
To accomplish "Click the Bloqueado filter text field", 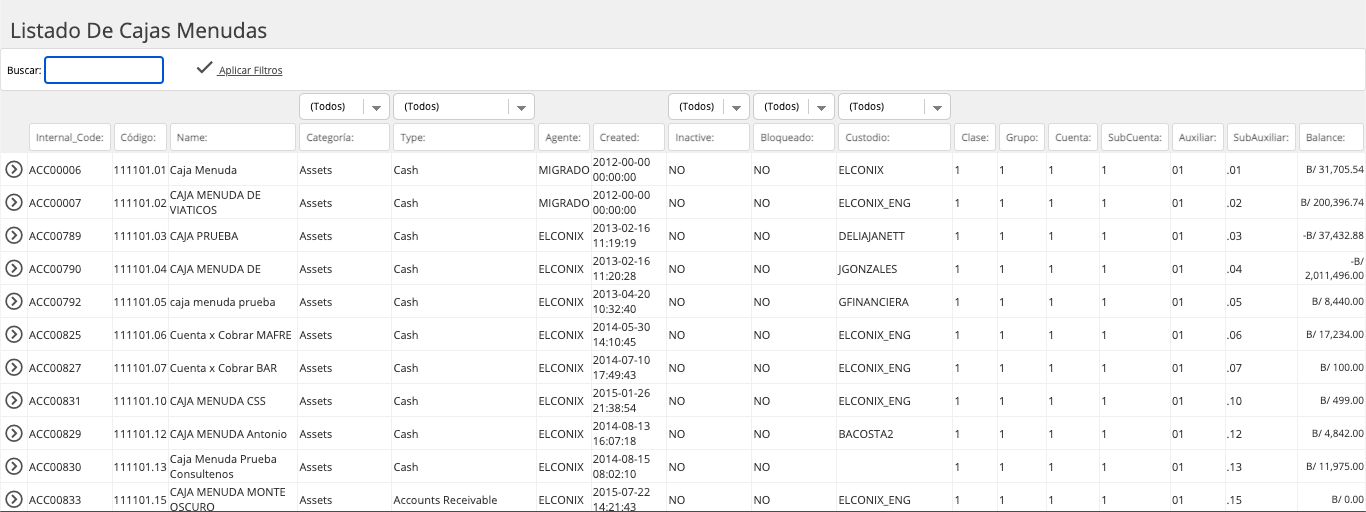I will click(794, 137).
